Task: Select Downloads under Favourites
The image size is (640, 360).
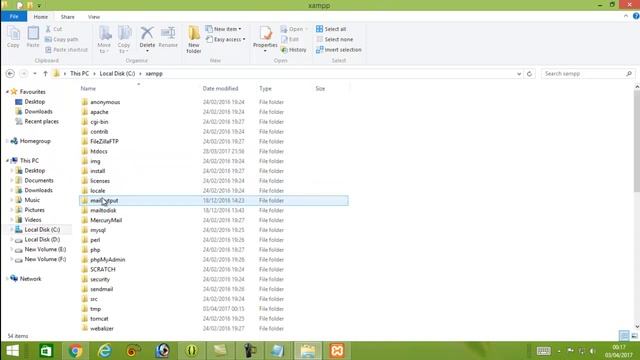Action: 38,111
